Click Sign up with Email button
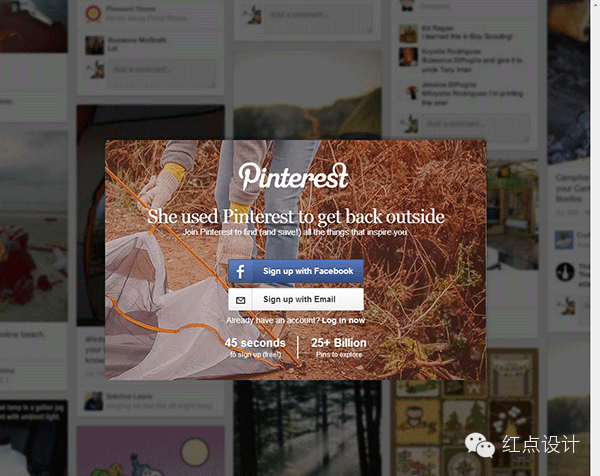 click(x=296, y=299)
